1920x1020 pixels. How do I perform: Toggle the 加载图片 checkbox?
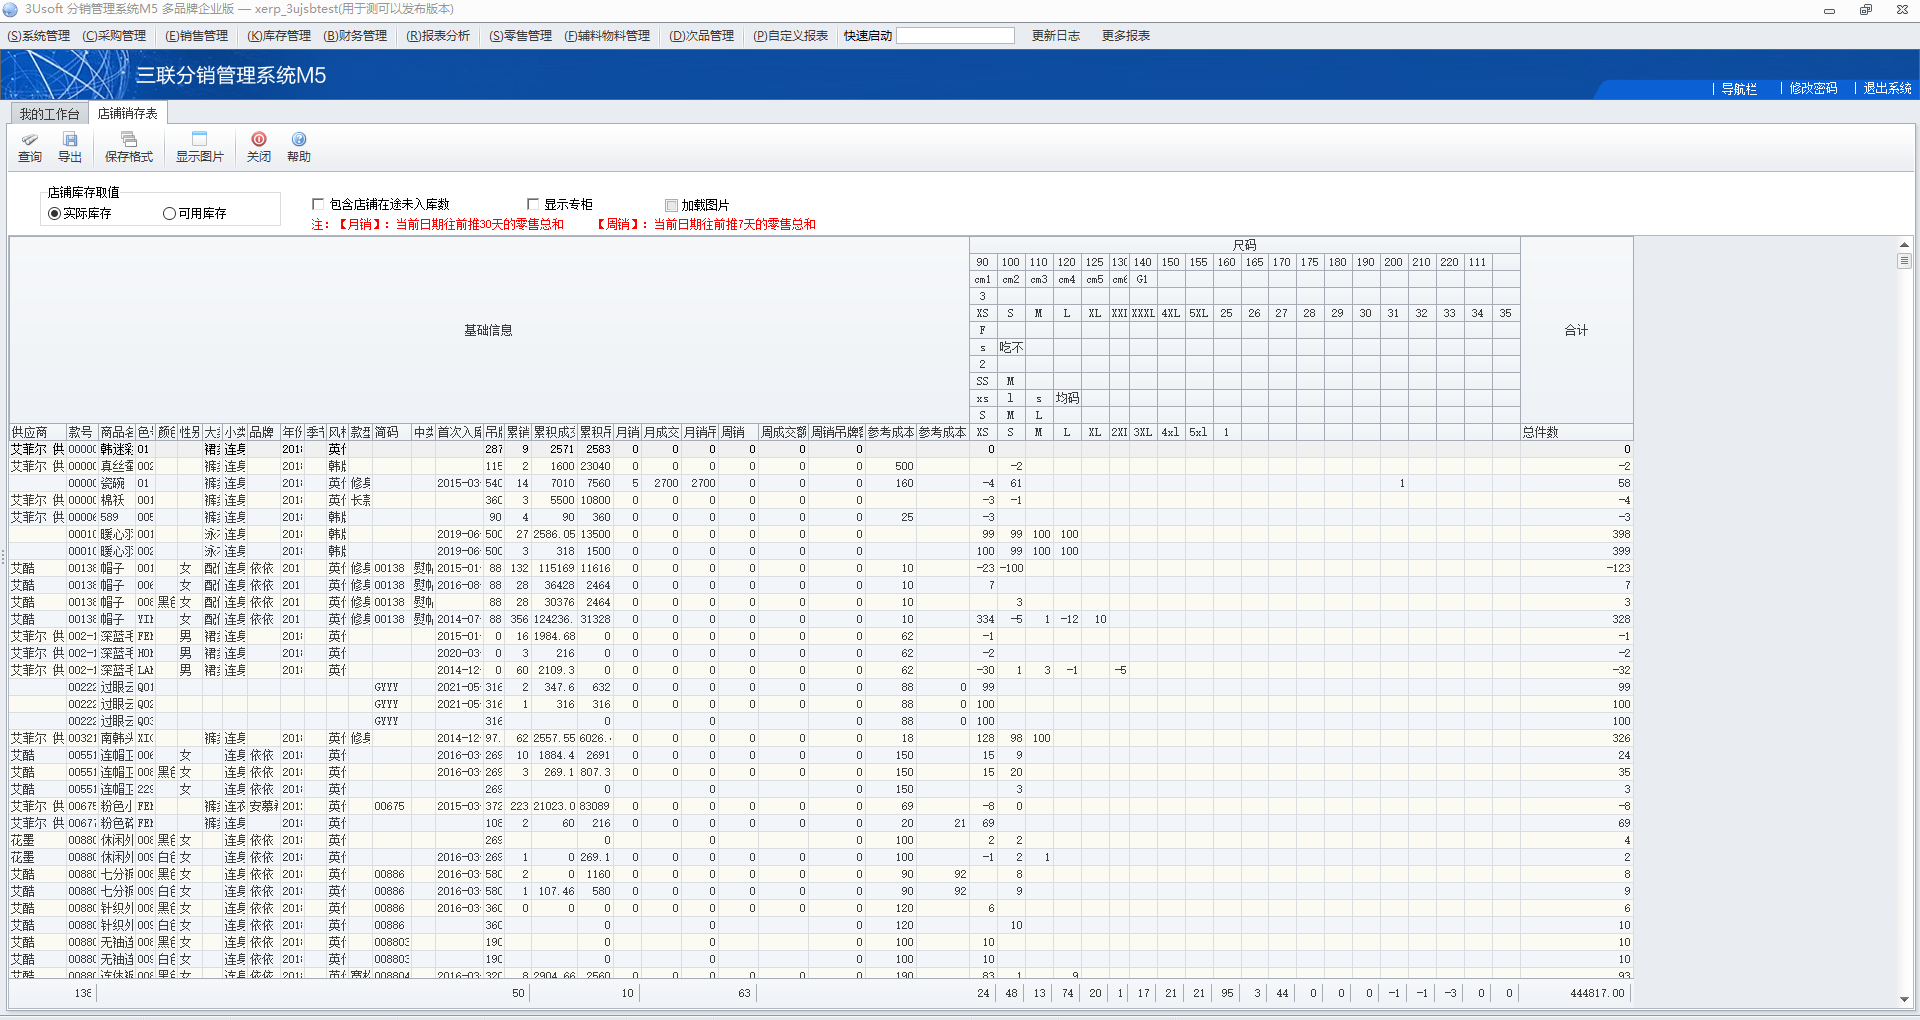[671, 205]
